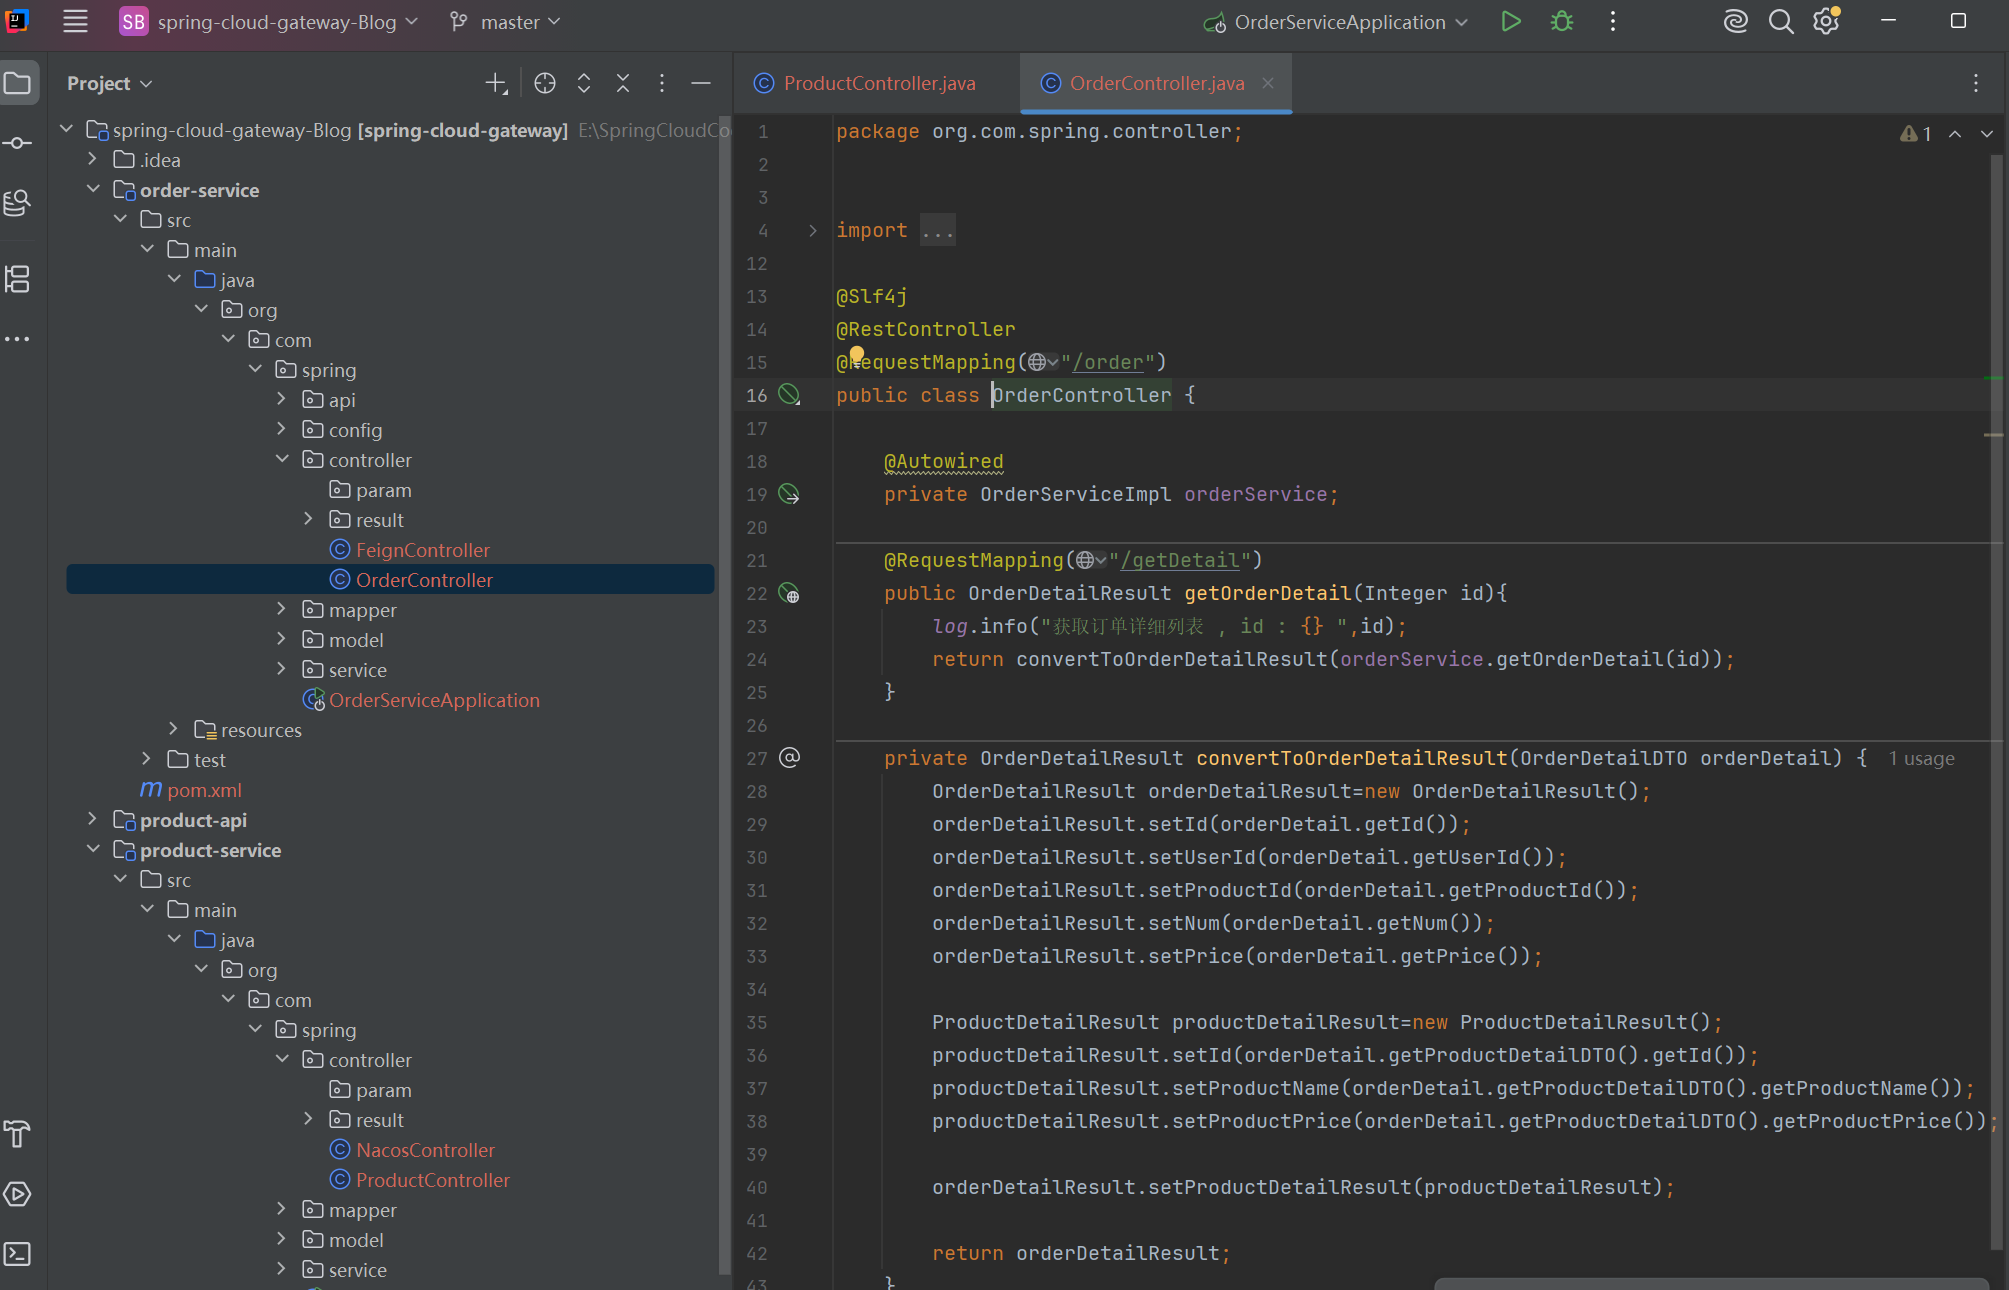Screen dimensions: 2009x1290
Task: Open the Project view dropdown
Action: pyautogui.click(x=109, y=84)
